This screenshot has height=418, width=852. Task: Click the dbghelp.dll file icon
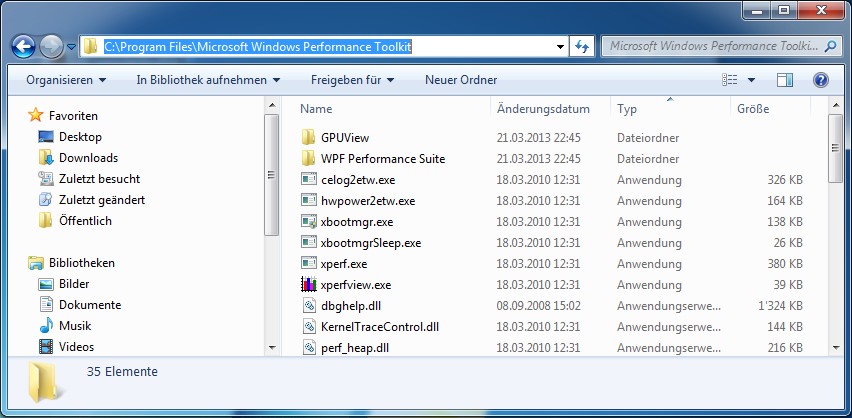pyautogui.click(x=309, y=305)
